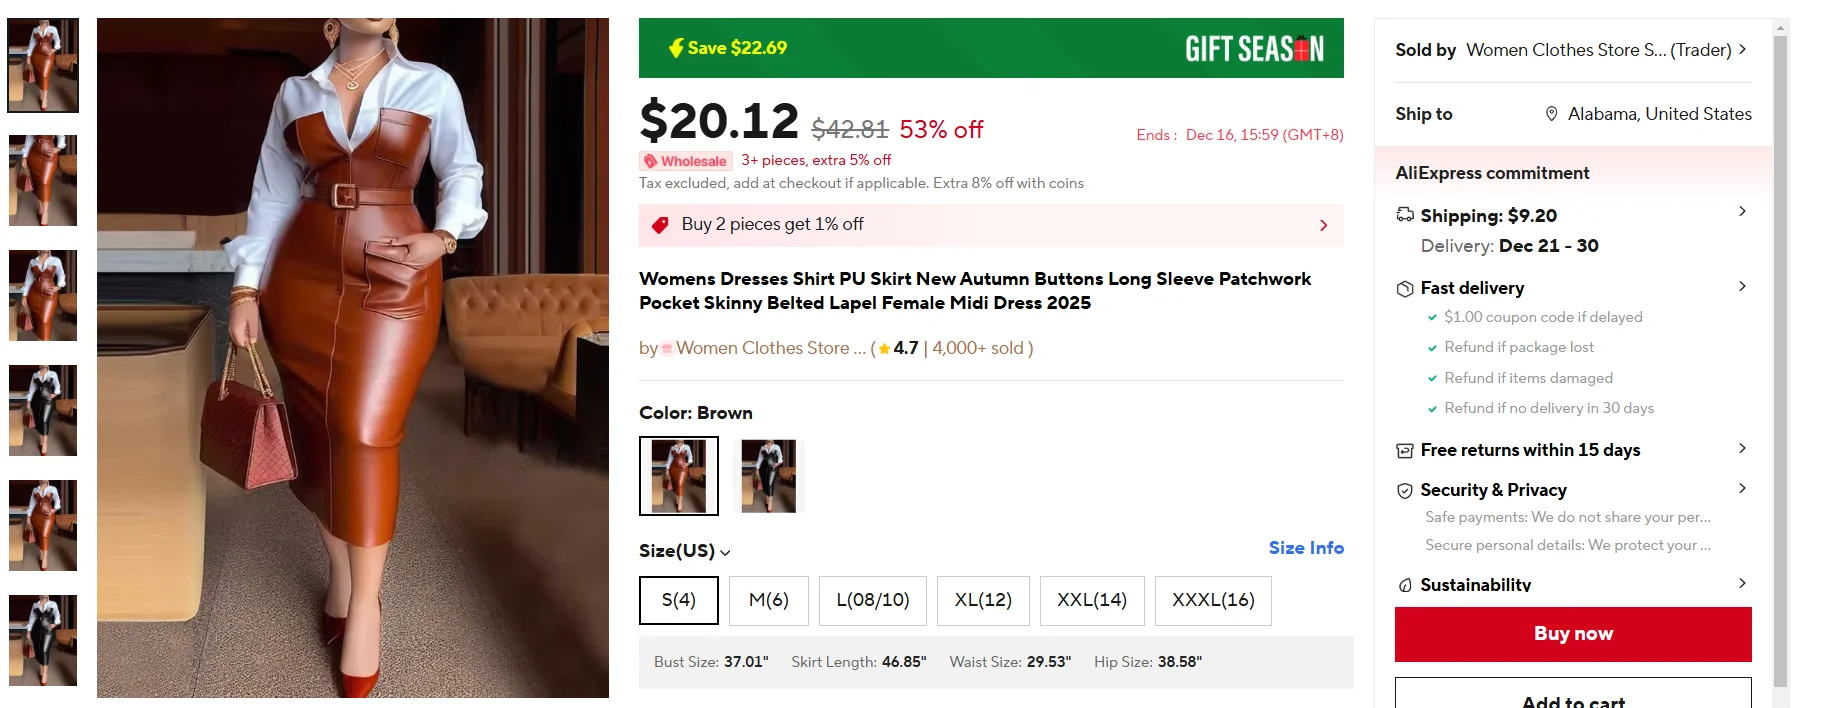Image resolution: width=1822 pixels, height=708 pixels.
Task: Open the Size Info link
Action: pyautogui.click(x=1305, y=548)
